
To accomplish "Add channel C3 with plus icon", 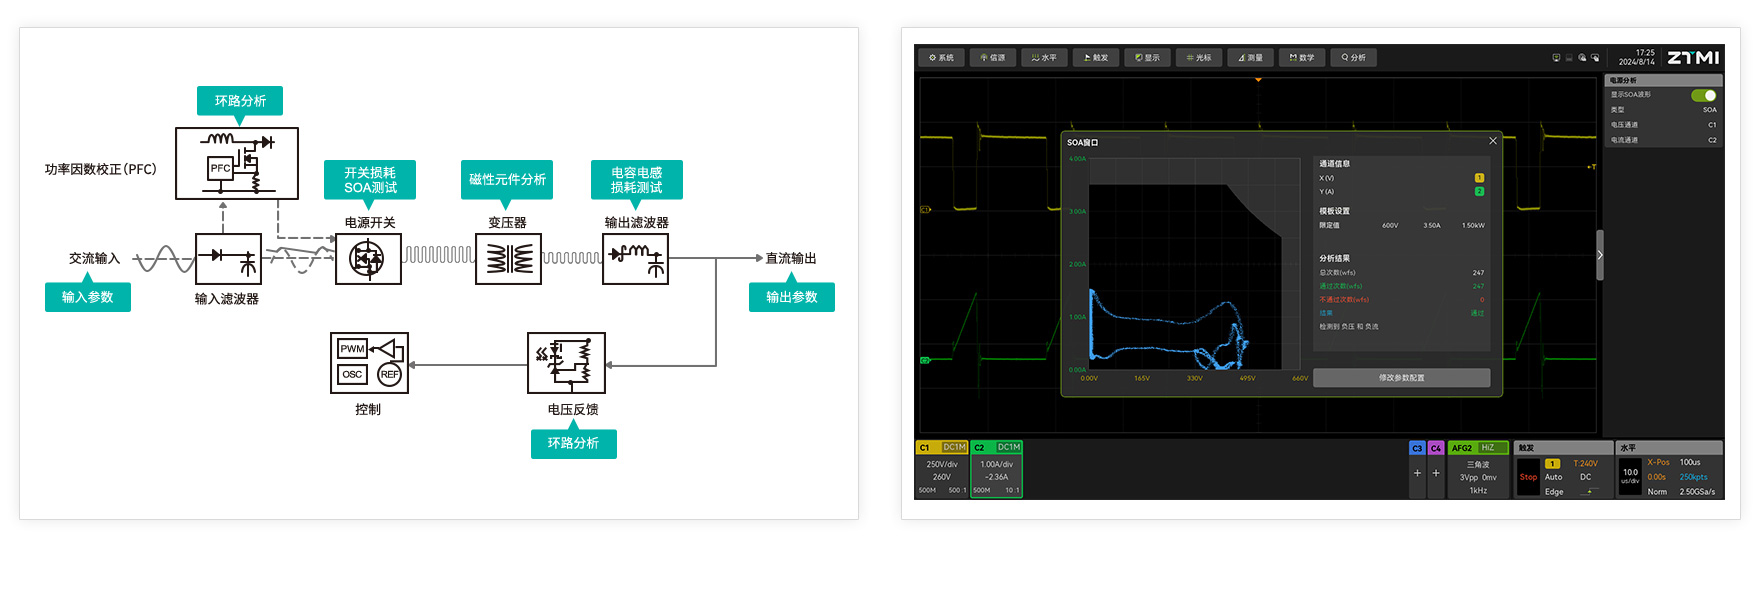I will coord(1417,473).
